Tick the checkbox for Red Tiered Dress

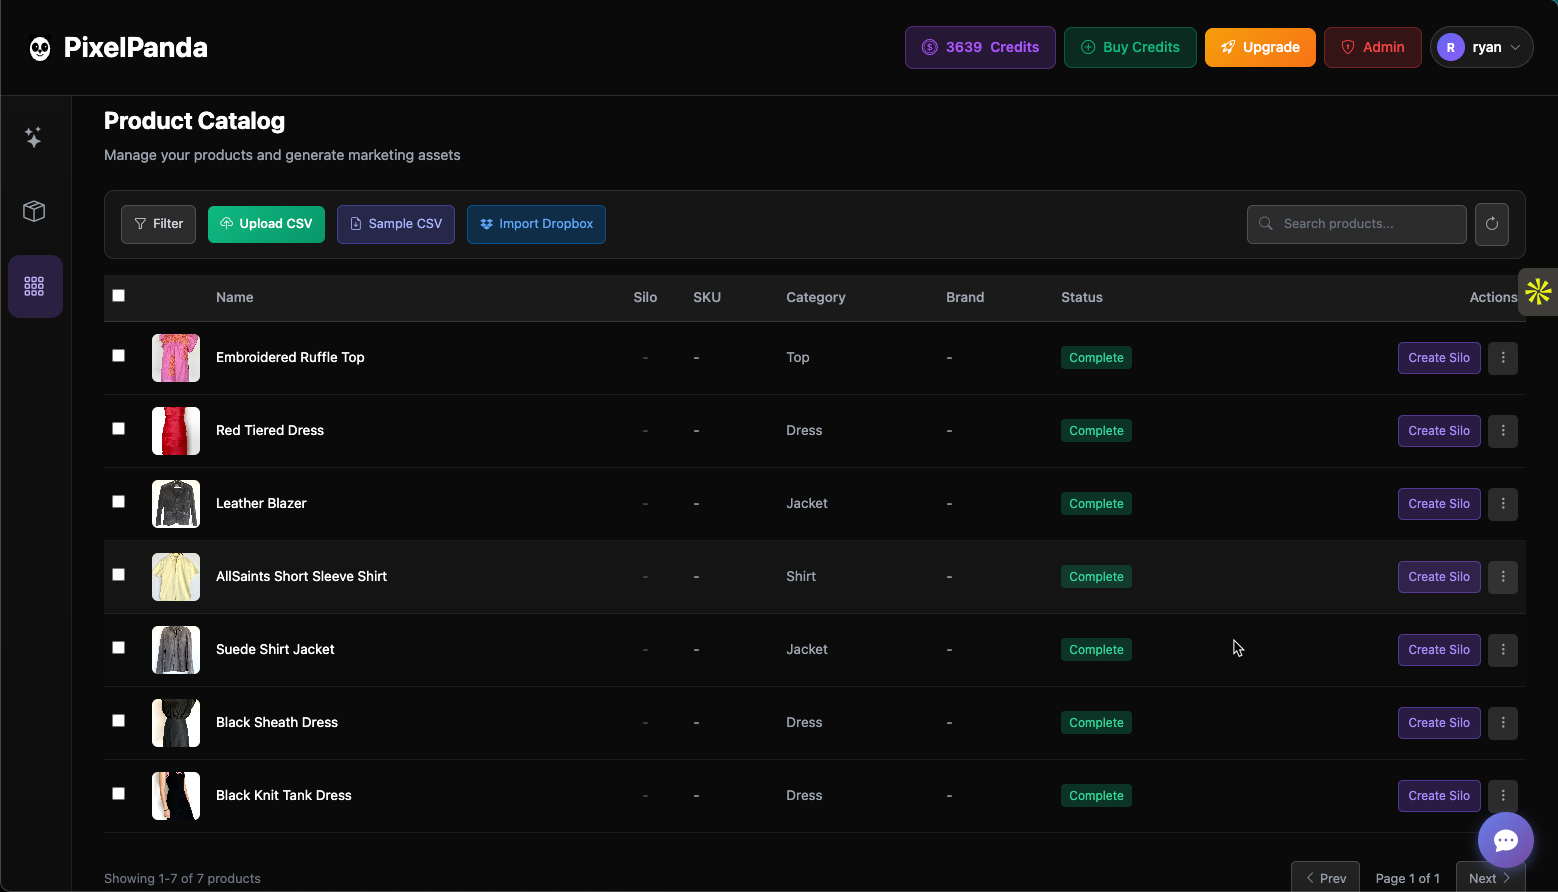pyautogui.click(x=118, y=428)
